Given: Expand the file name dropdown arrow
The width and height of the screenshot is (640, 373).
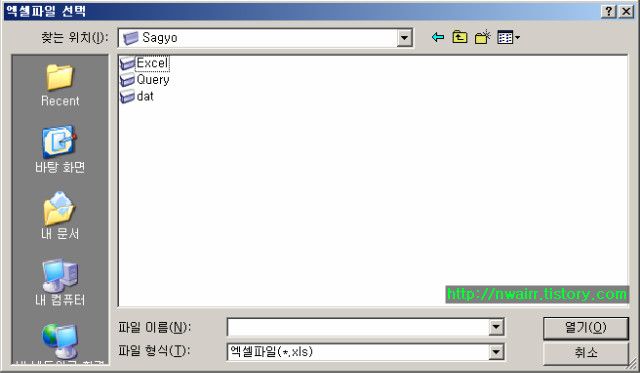Looking at the screenshot, I should (496, 327).
